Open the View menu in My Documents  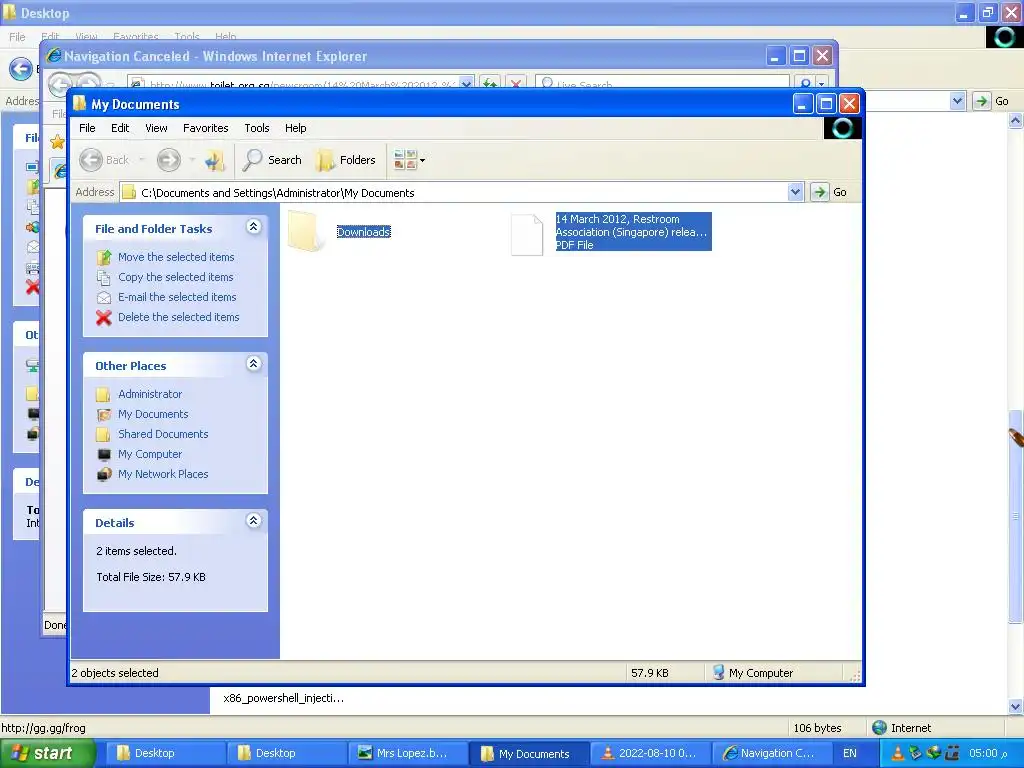pyautogui.click(x=156, y=128)
